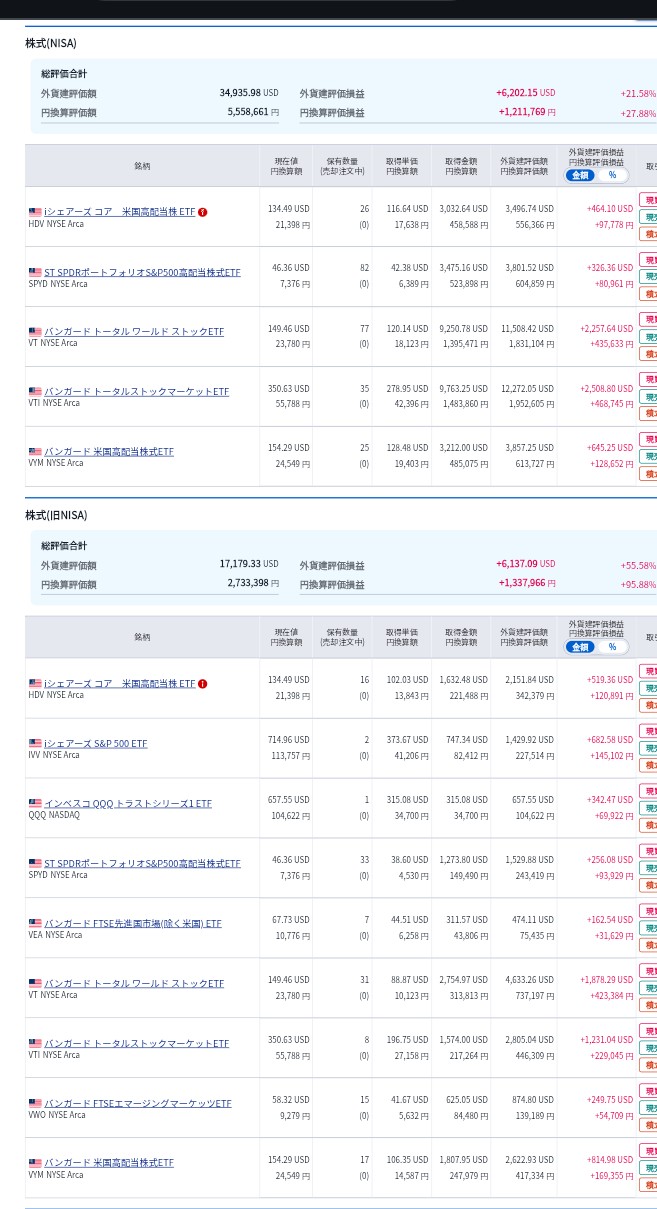Open the インベスコ QQQ トラストシリーズ1 ETF link
This screenshot has height=1209, width=657.
tap(128, 803)
